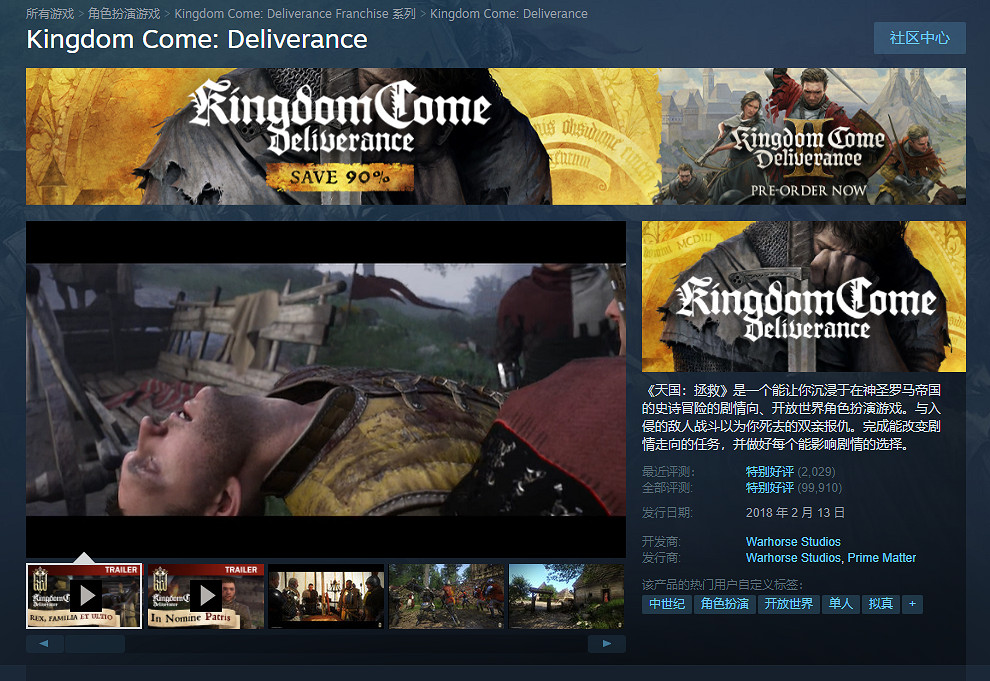990x681 pixels.
Task: Open the Prime Matter publisher link
Action: pyautogui.click(x=882, y=558)
